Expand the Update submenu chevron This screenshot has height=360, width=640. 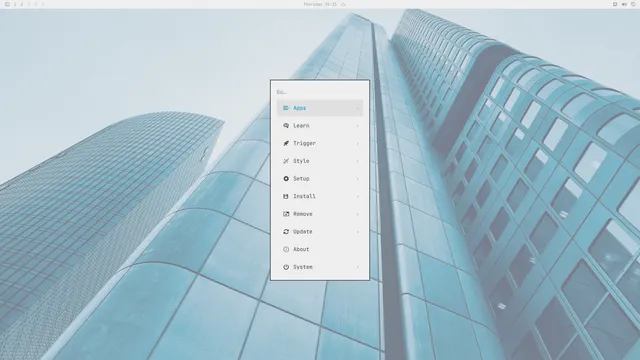tap(358, 231)
